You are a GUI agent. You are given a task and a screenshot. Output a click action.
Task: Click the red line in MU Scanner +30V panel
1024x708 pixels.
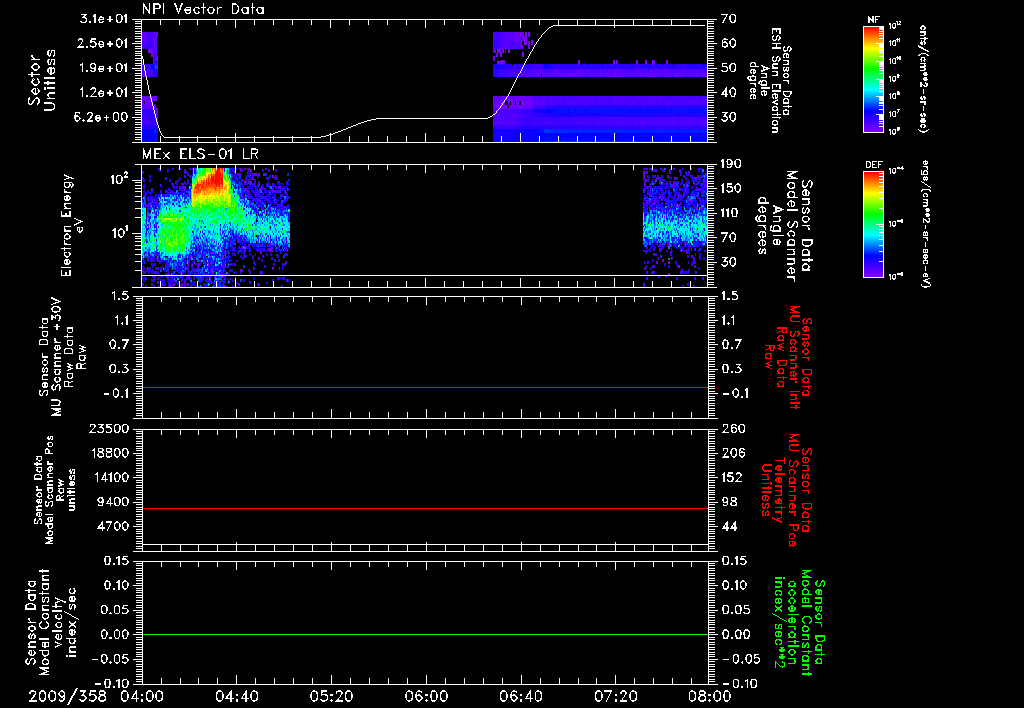point(425,387)
